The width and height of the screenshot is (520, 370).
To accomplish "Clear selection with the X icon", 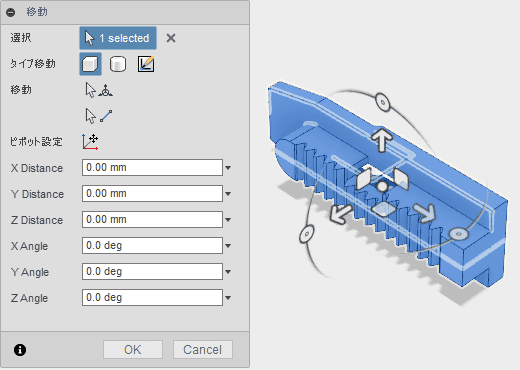I will pos(171,38).
